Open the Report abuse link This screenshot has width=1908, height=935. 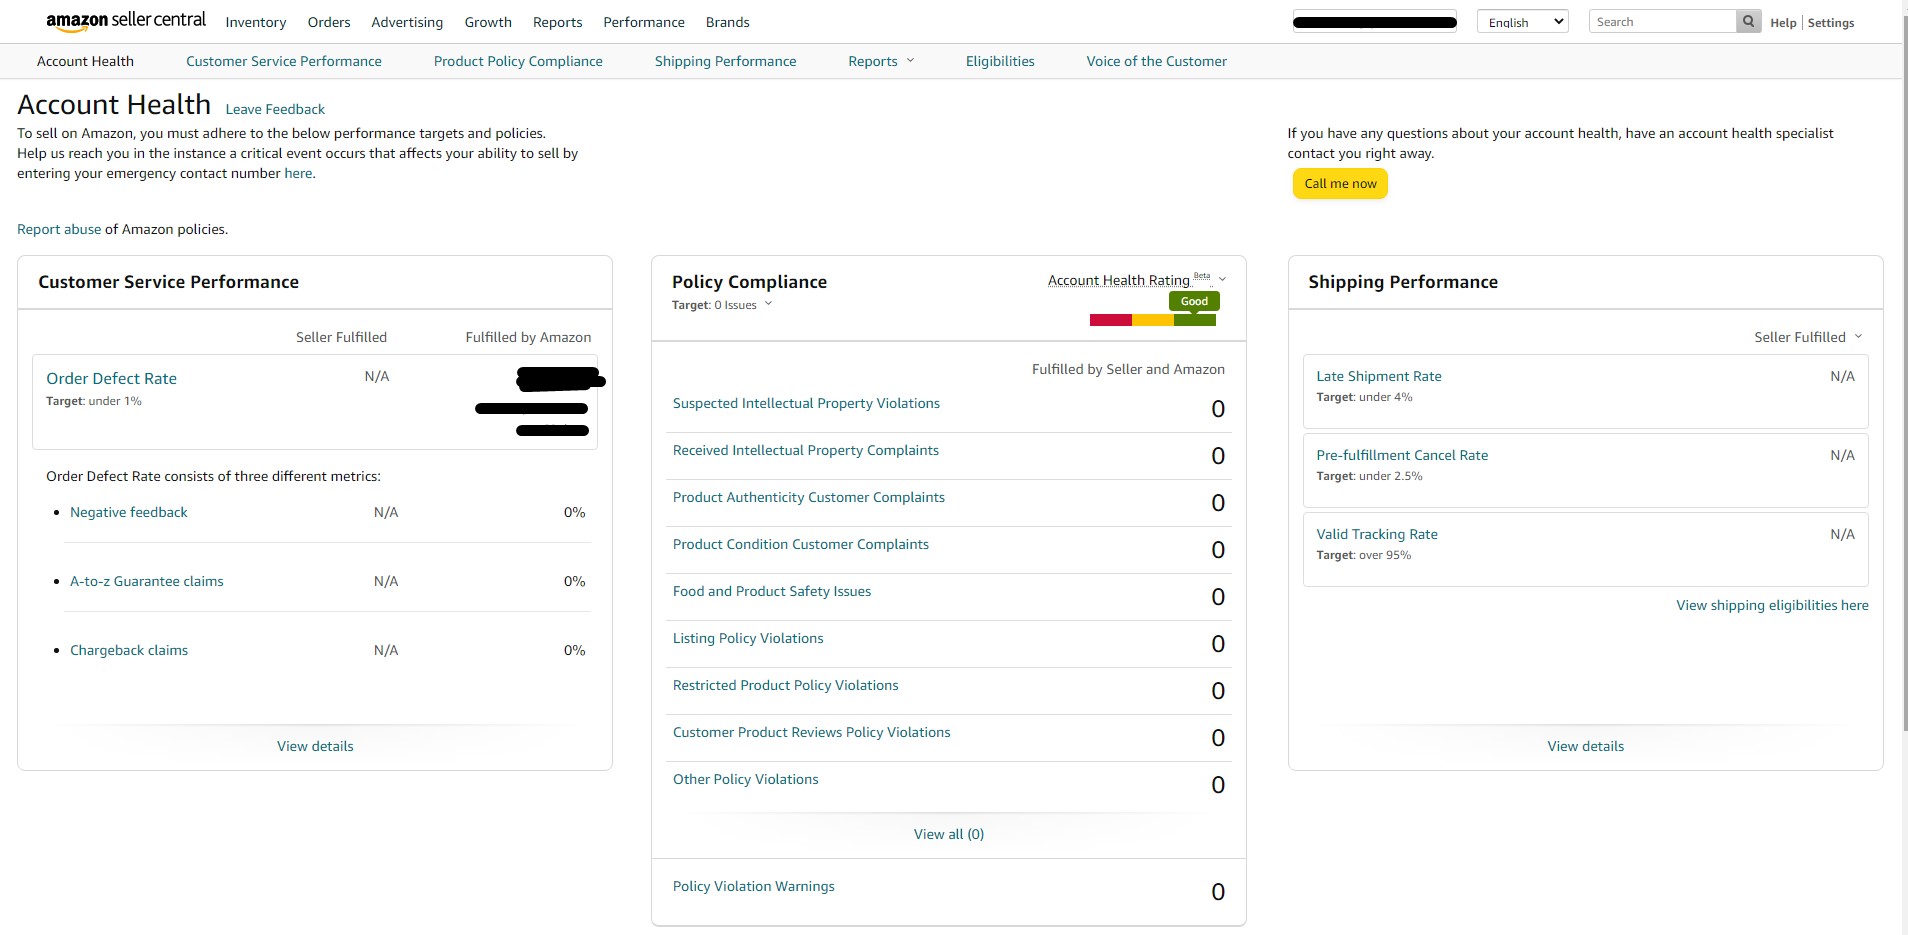point(59,229)
